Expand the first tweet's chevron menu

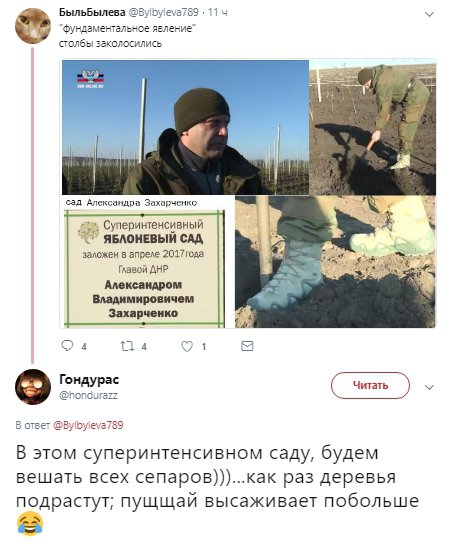tap(429, 14)
